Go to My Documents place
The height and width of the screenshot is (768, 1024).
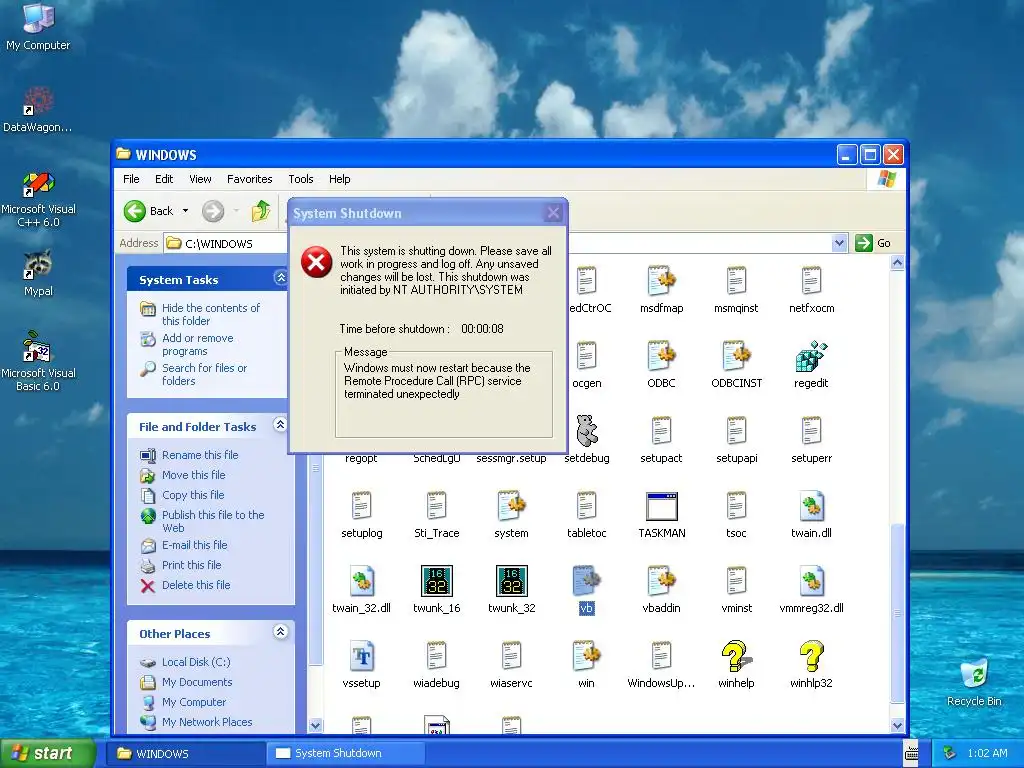pos(197,682)
